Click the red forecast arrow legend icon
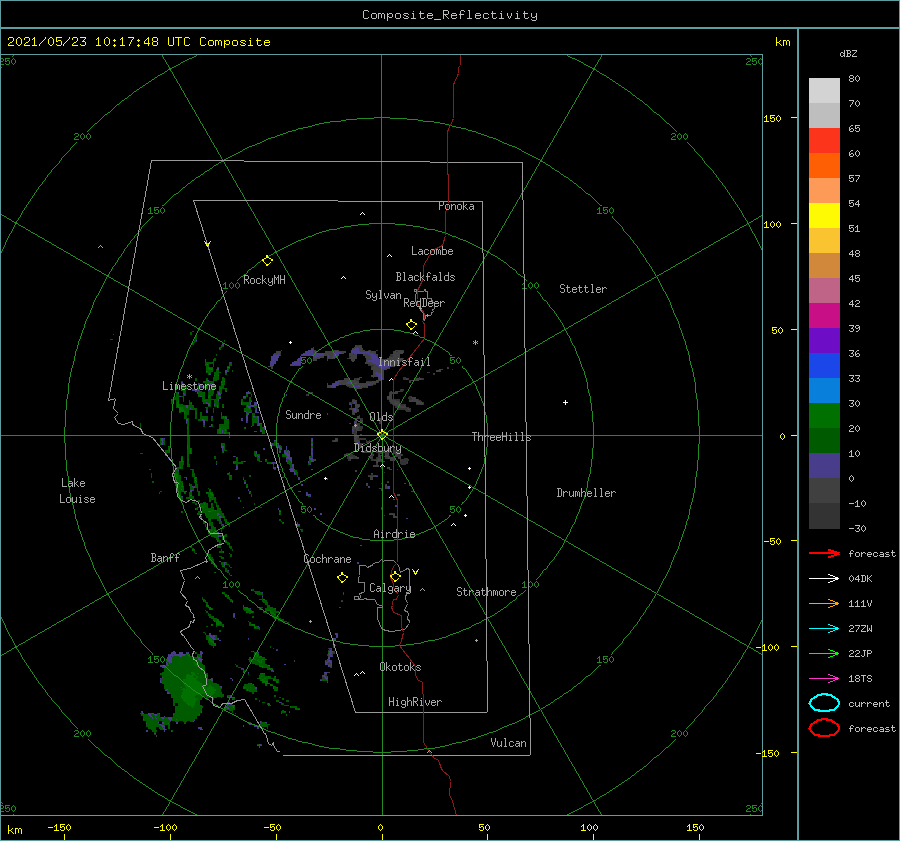Viewport: 900px width, 841px height. pyautogui.click(x=824, y=553)
